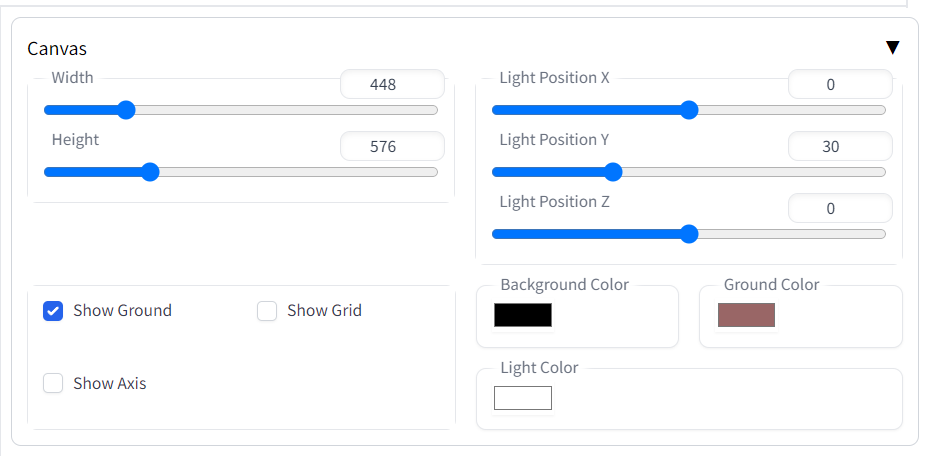Click the Width value field showing 448
Image resolution: width=928 pixels, height=456 pixels.
click(x=392, y=84)
